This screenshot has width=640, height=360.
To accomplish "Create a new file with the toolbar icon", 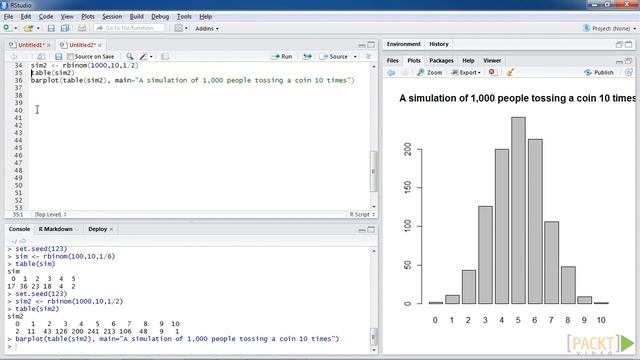I will (x=7, y=28).
